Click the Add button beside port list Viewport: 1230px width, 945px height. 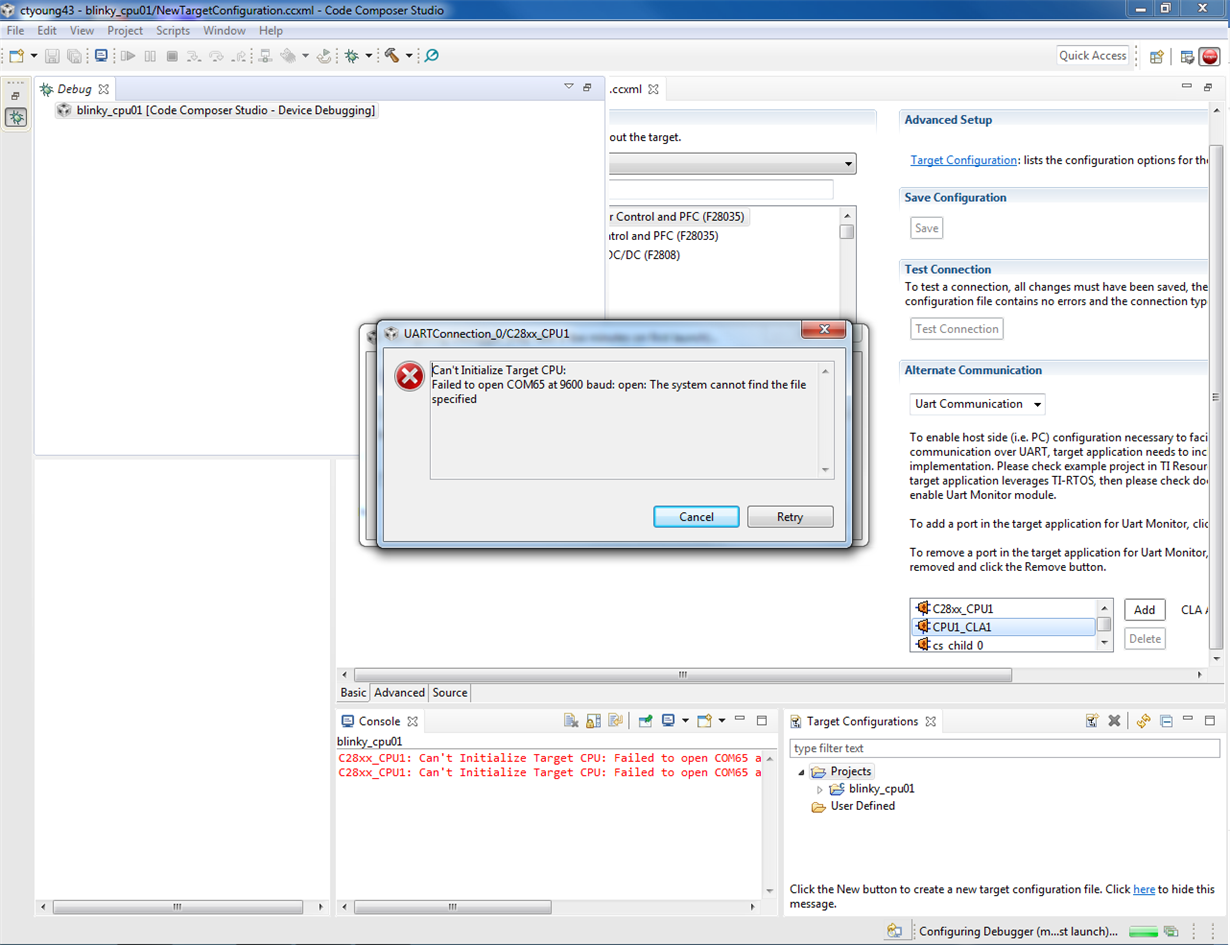pyautogui.click(x=1145, y=610)
